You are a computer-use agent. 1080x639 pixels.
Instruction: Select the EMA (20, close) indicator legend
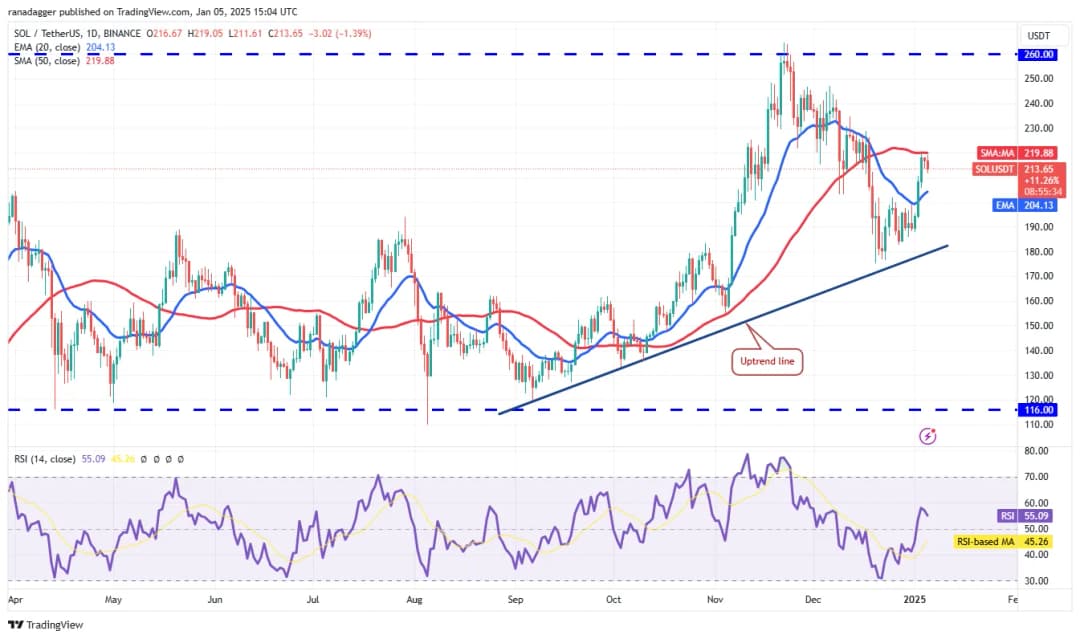60,47
